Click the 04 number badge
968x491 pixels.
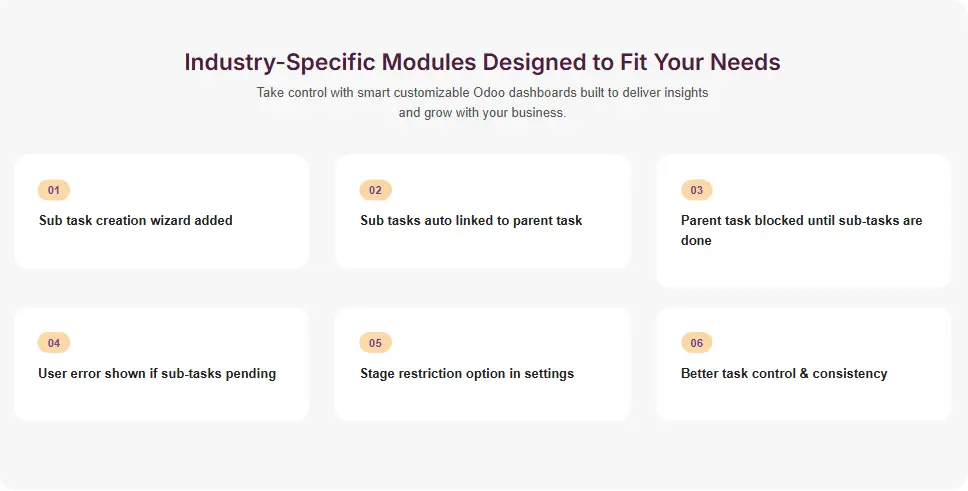point(54,343)
